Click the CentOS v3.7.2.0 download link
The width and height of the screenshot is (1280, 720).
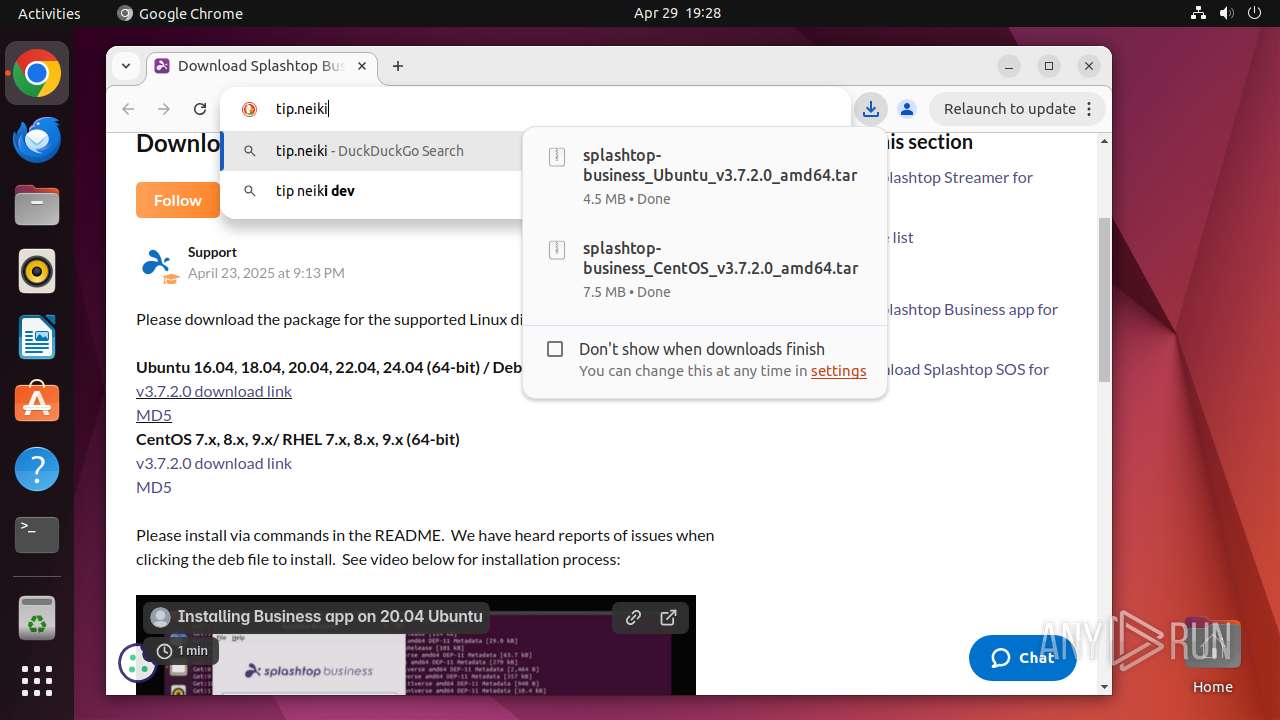214,463
